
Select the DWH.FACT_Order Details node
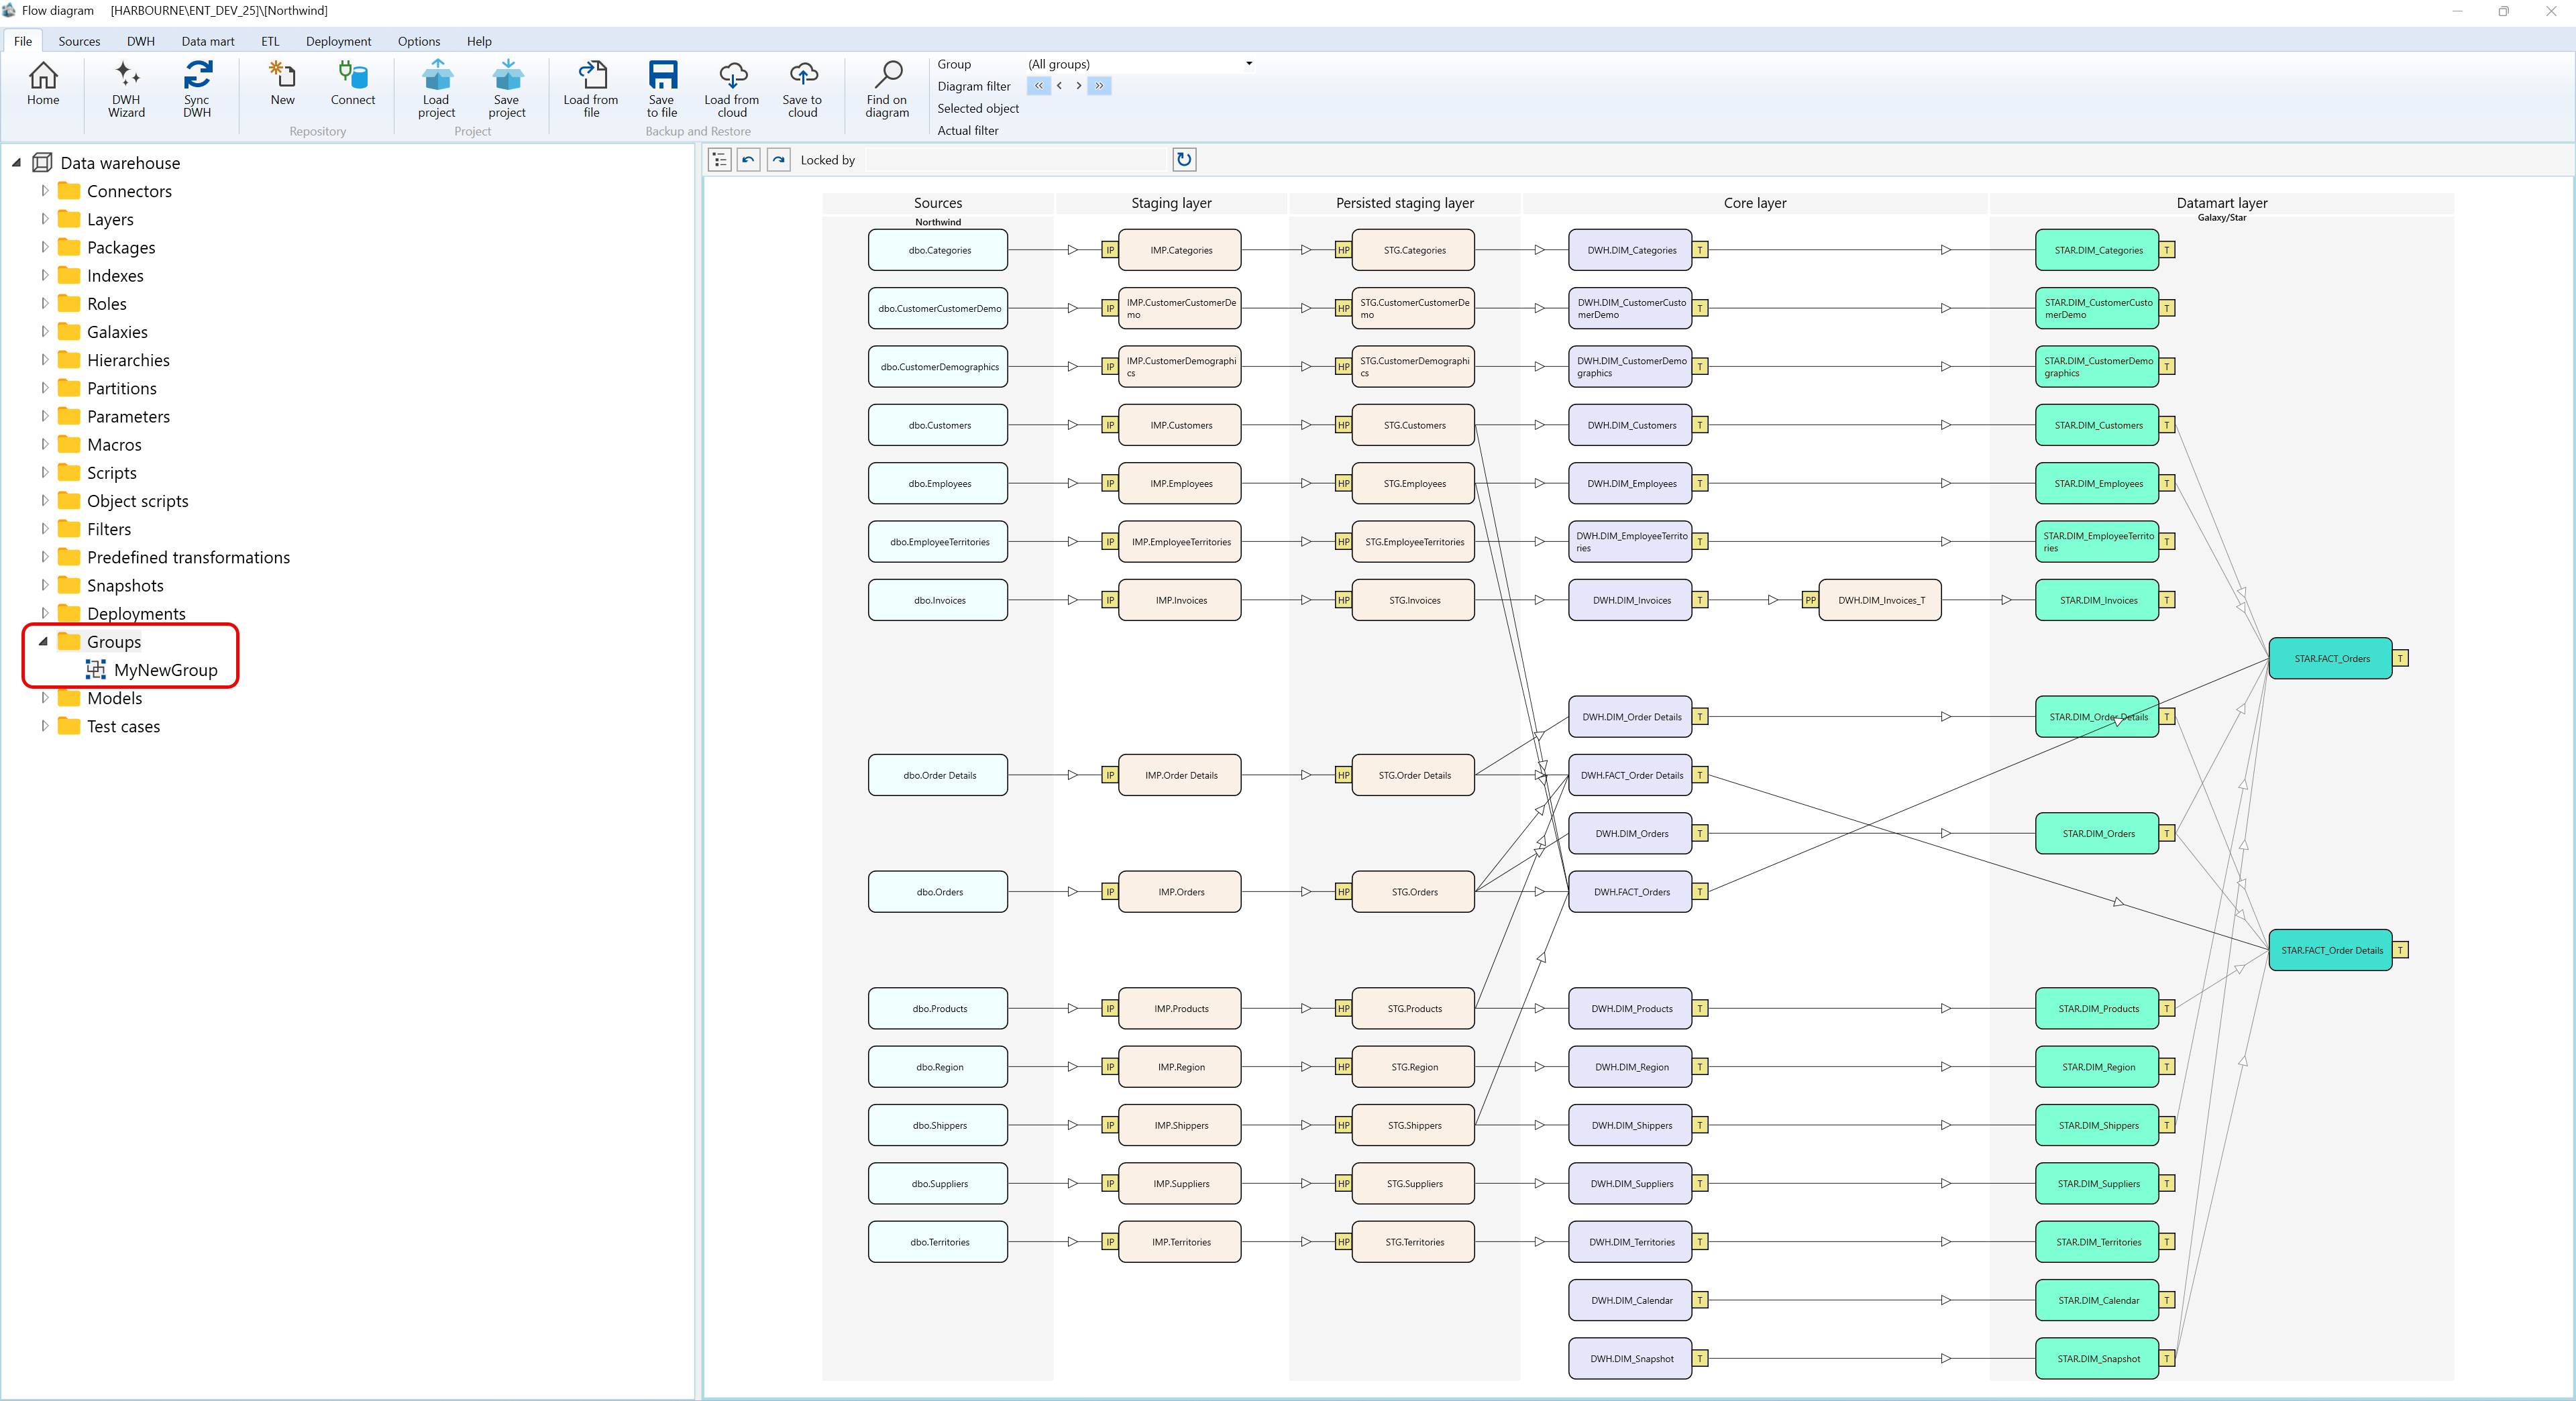point(1630,775)
